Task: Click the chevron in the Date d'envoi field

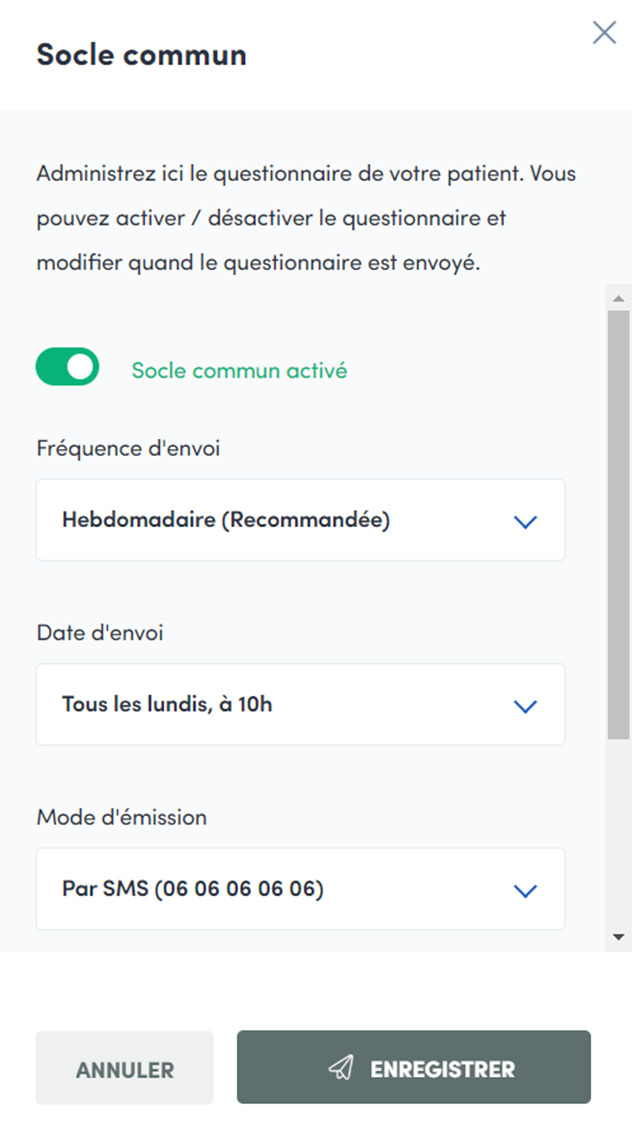Action: pos(525,706)
